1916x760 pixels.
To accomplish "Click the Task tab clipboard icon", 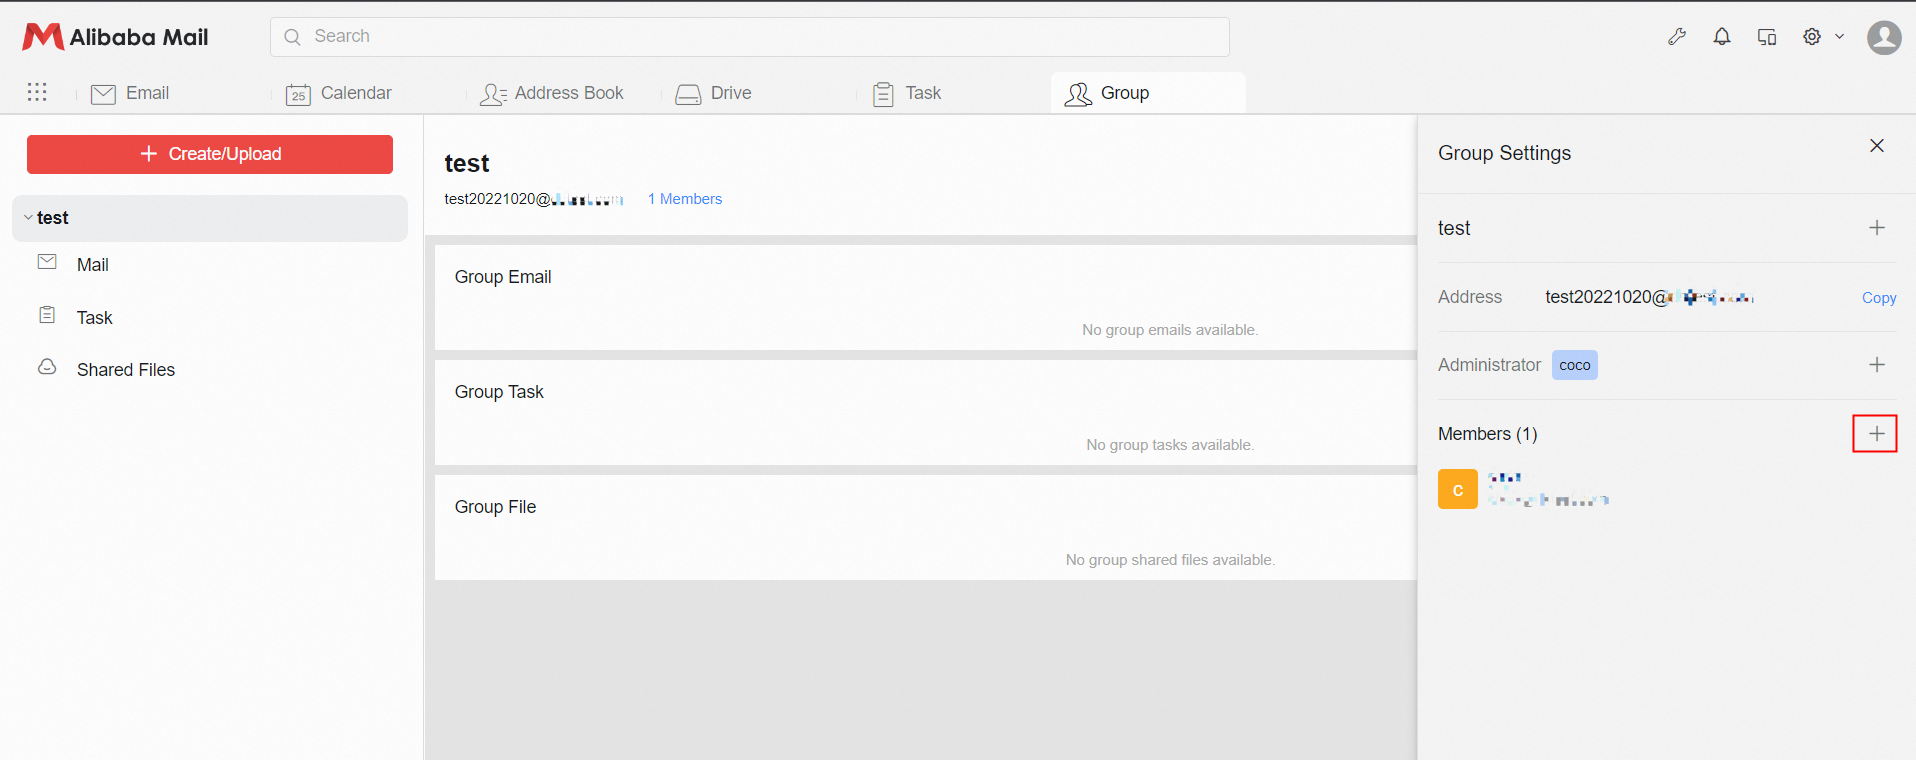I will pyautogui.click(x=883, y=94).
